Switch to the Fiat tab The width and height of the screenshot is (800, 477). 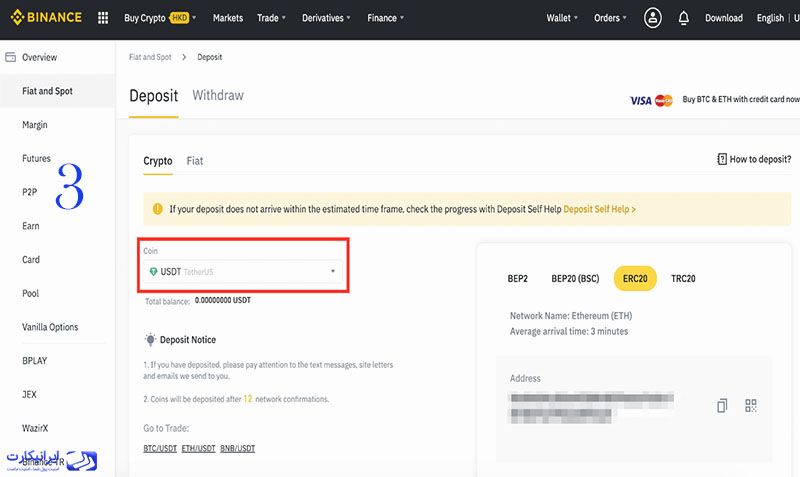(194, 161)
